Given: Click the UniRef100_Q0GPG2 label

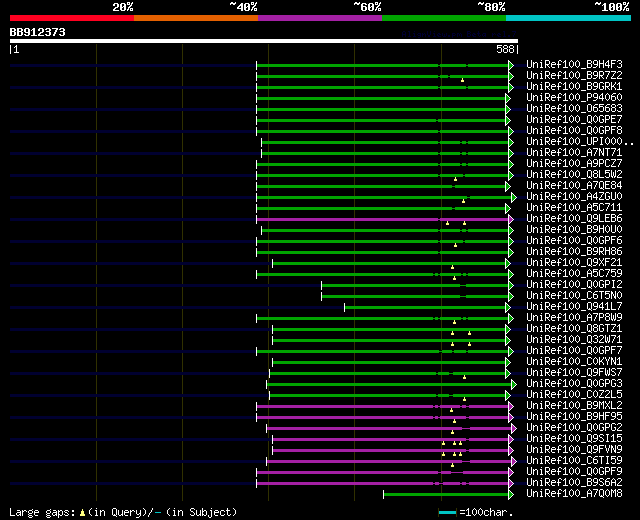Looking at the screenshot, I should tap(574, 428).
